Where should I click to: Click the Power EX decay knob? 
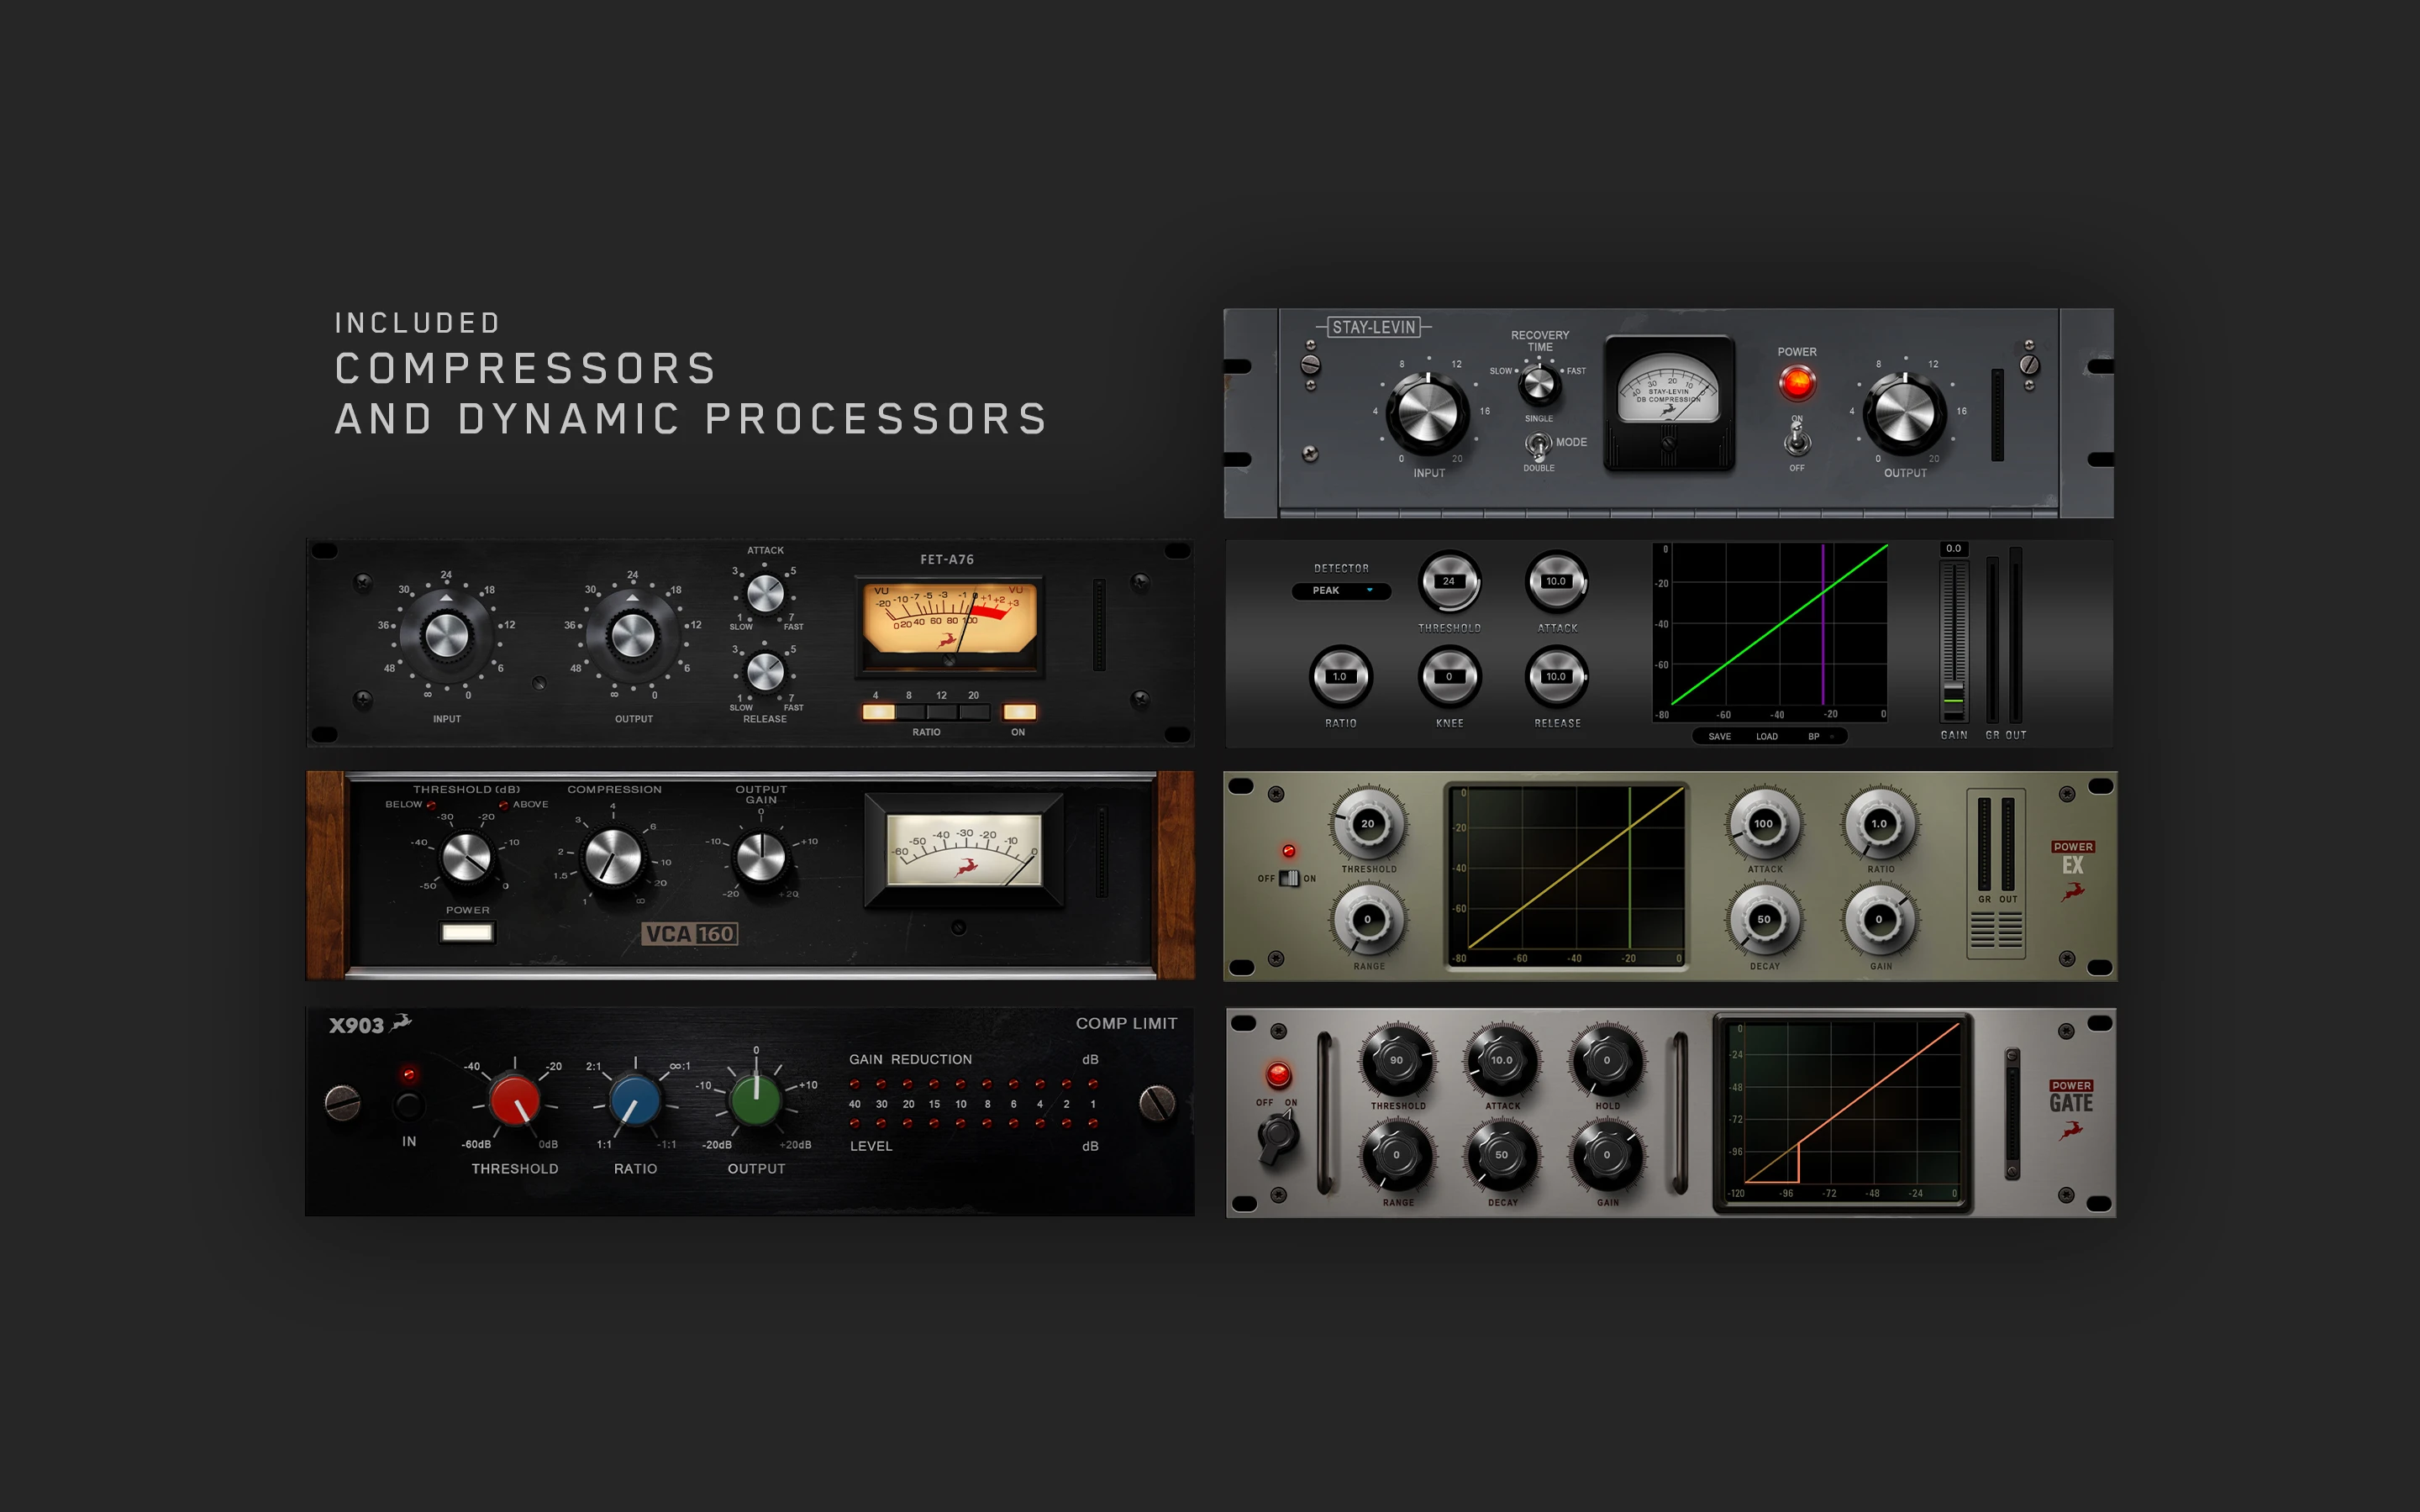point(1764,920)
